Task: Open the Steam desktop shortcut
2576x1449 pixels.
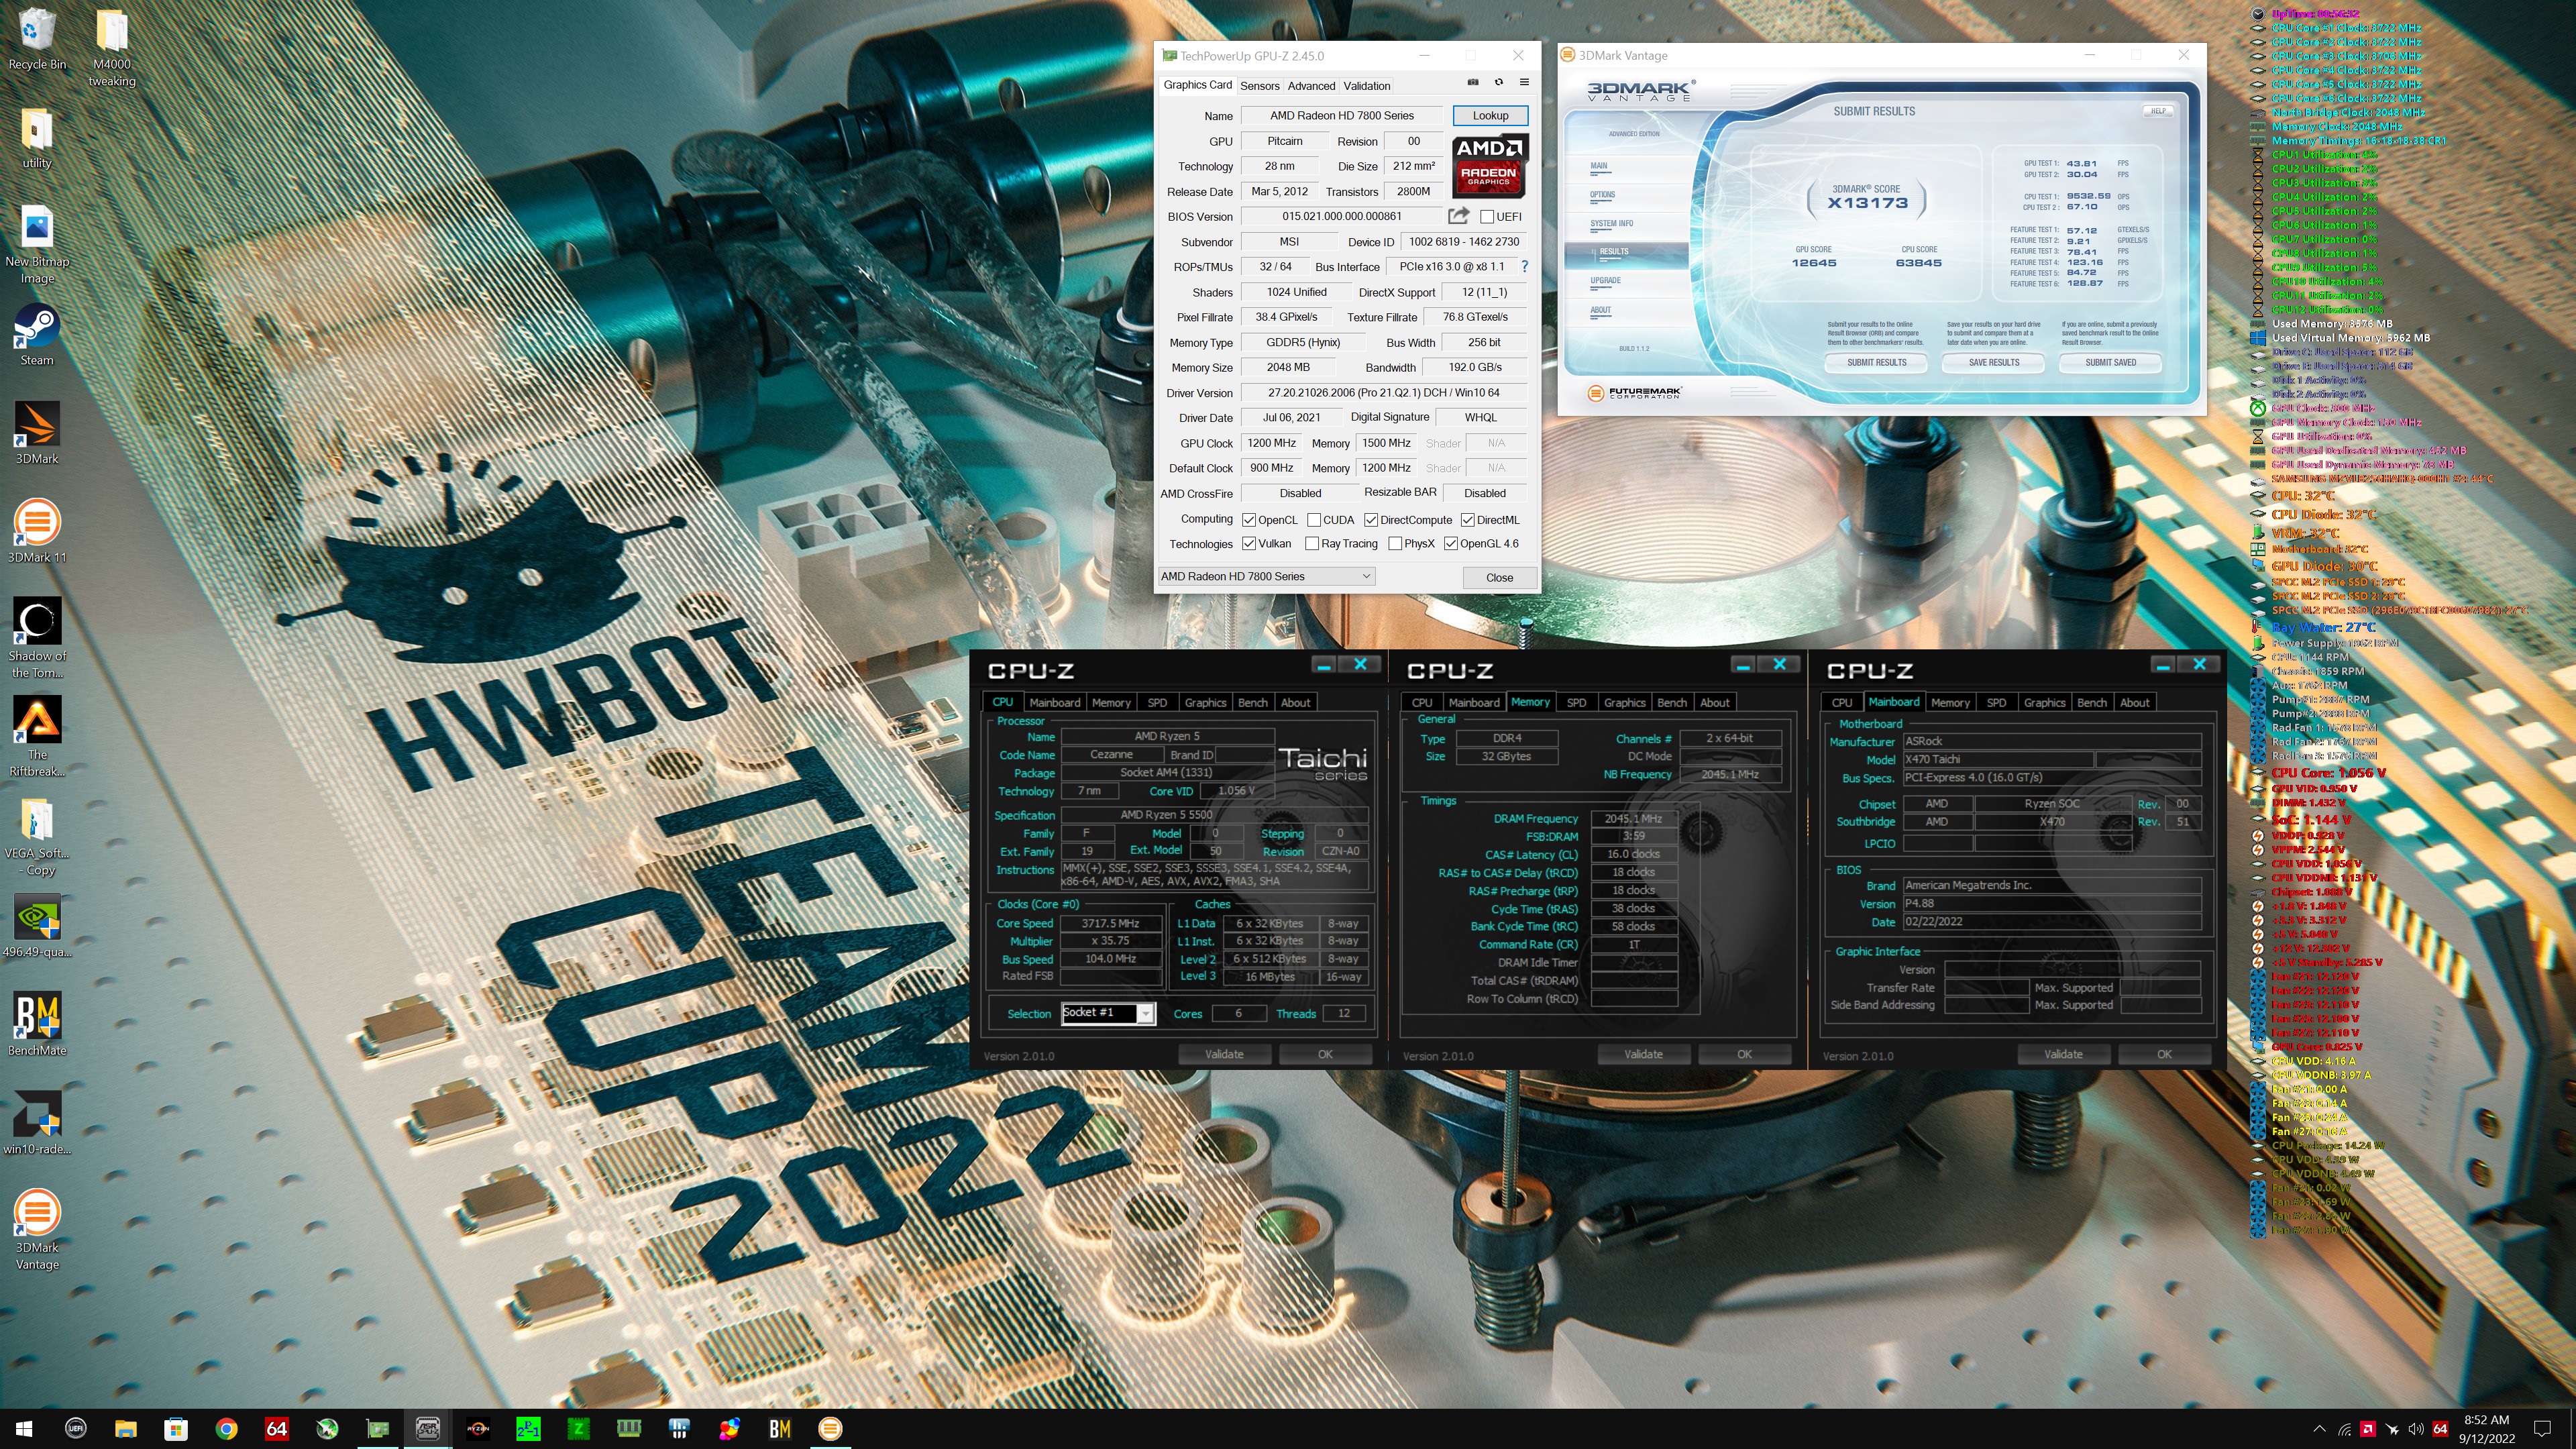Action: pos(37,335)
